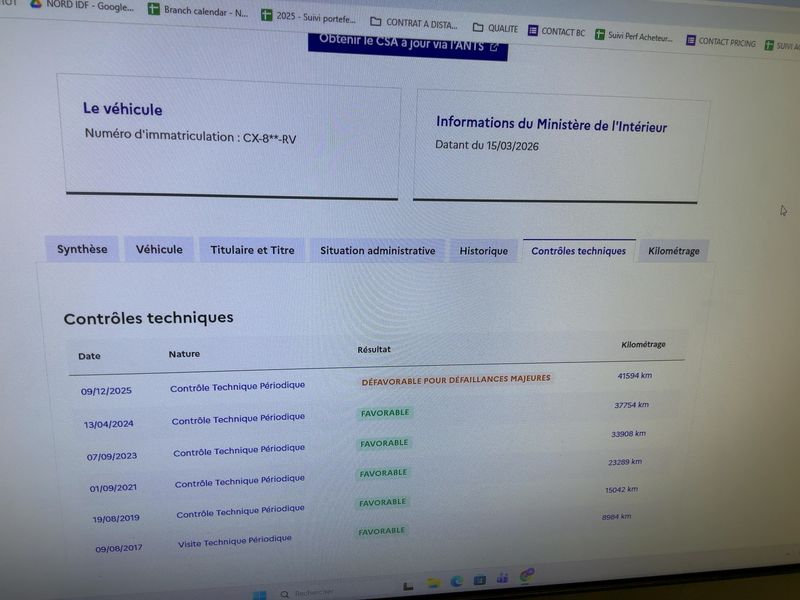Click the Informations du Ministère de l'Intérieur heading
800x600 pixels.
point(551,124)
